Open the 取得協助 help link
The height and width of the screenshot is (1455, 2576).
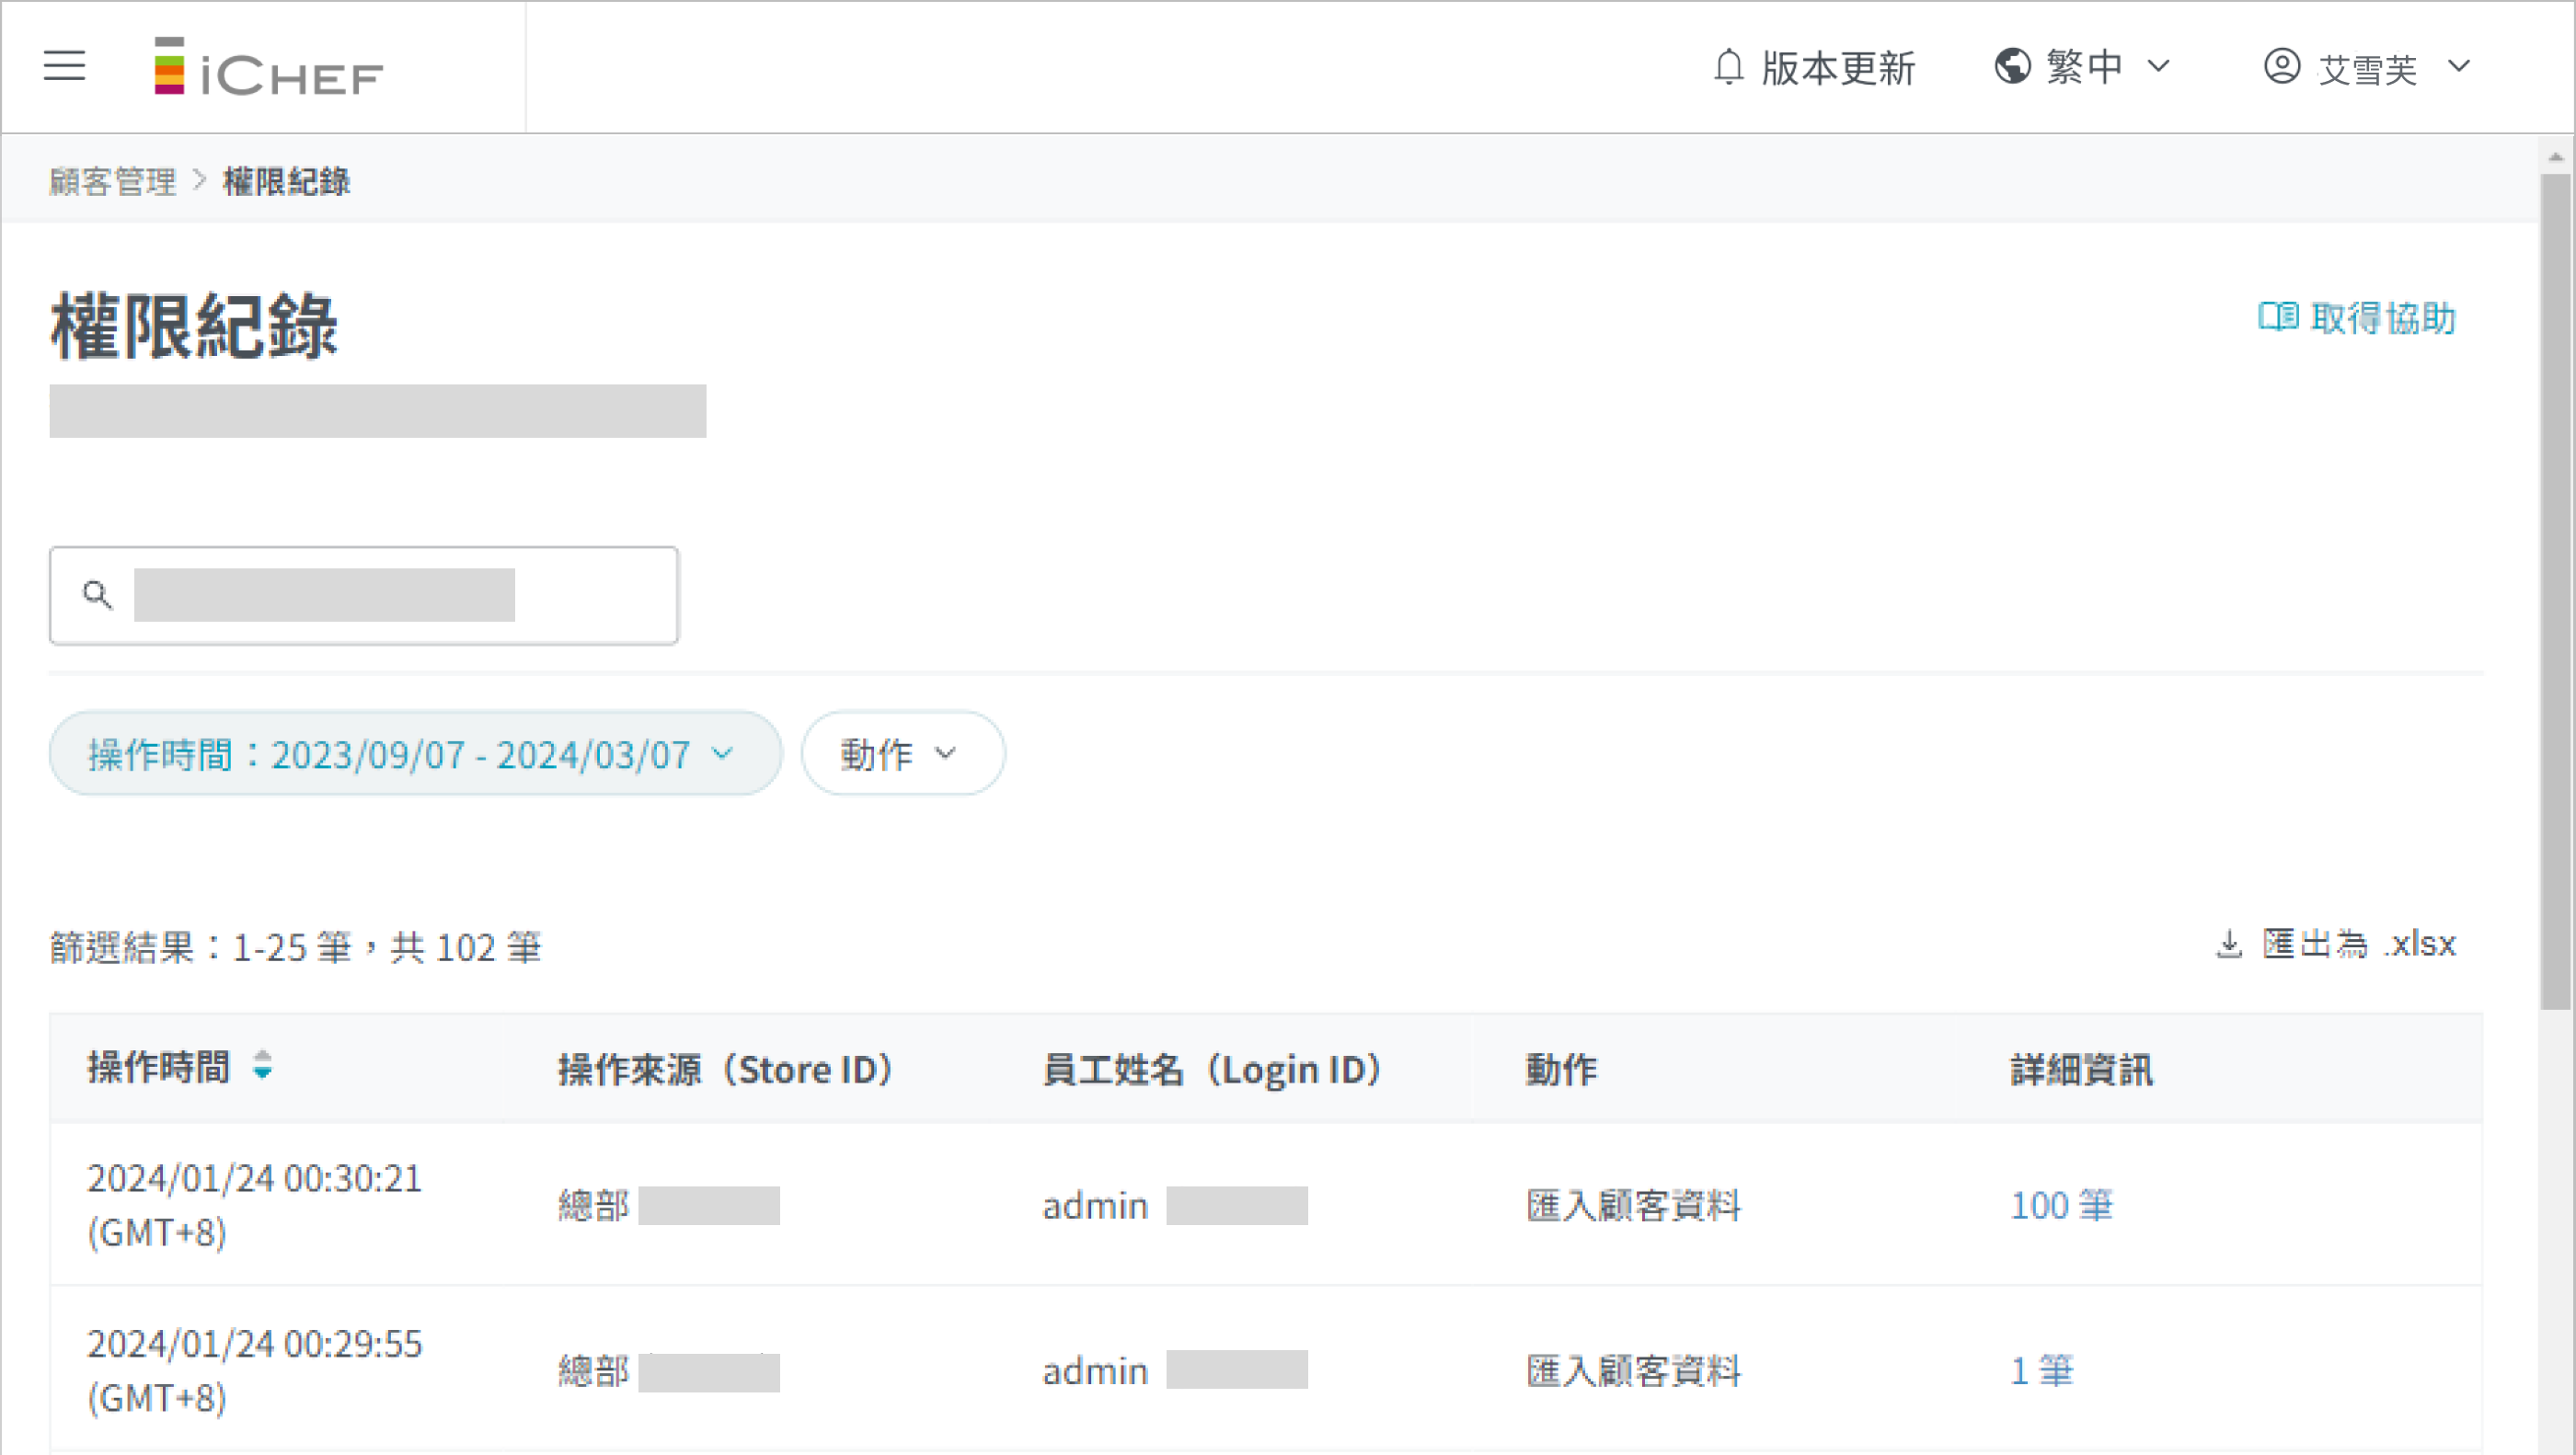(2382, 318)
